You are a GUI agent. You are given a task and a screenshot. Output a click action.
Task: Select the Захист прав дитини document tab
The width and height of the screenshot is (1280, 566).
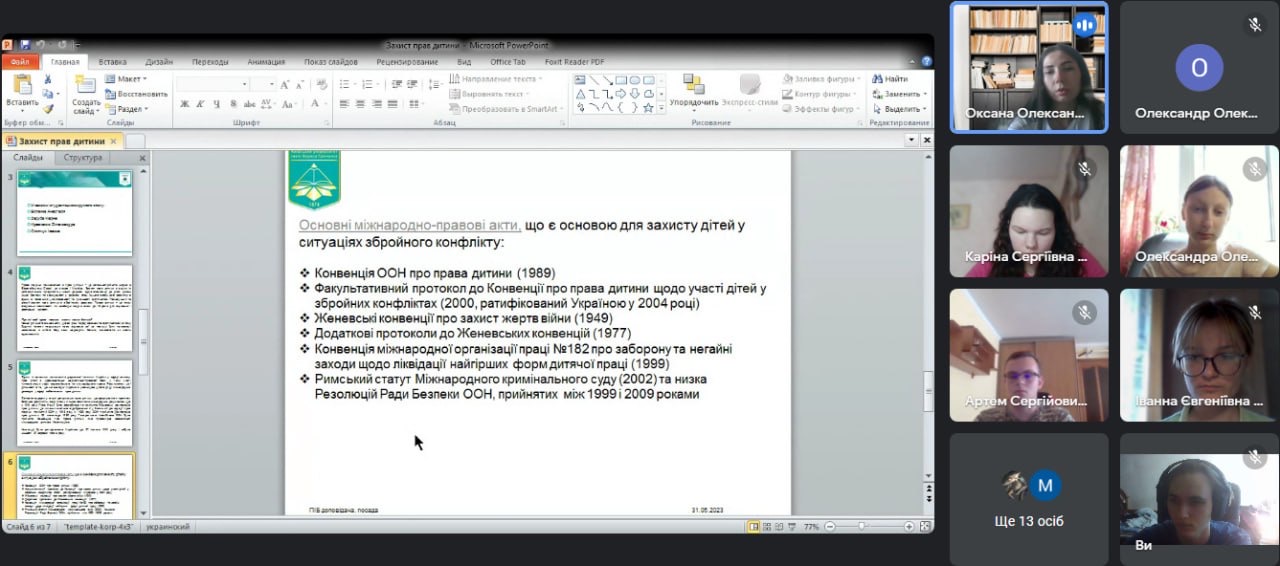pos(61,141)
